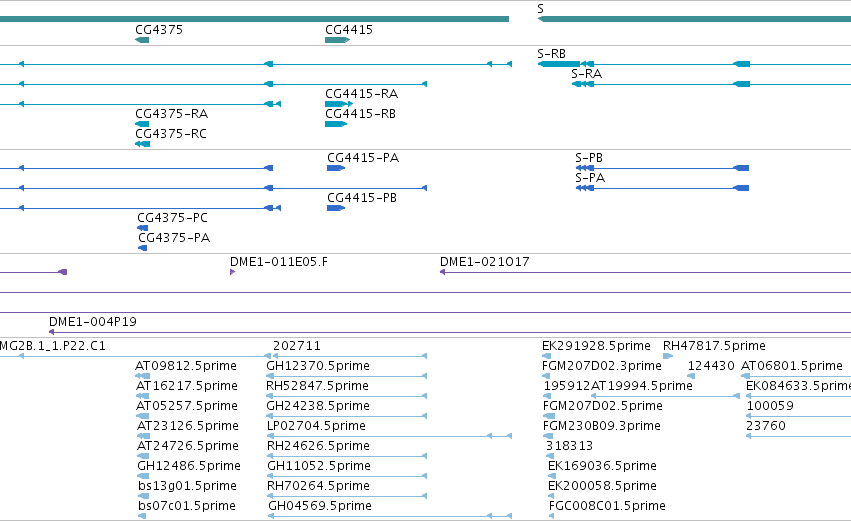
Task: Click the CG4375 gene label
Action: click(x=159, y=30)
